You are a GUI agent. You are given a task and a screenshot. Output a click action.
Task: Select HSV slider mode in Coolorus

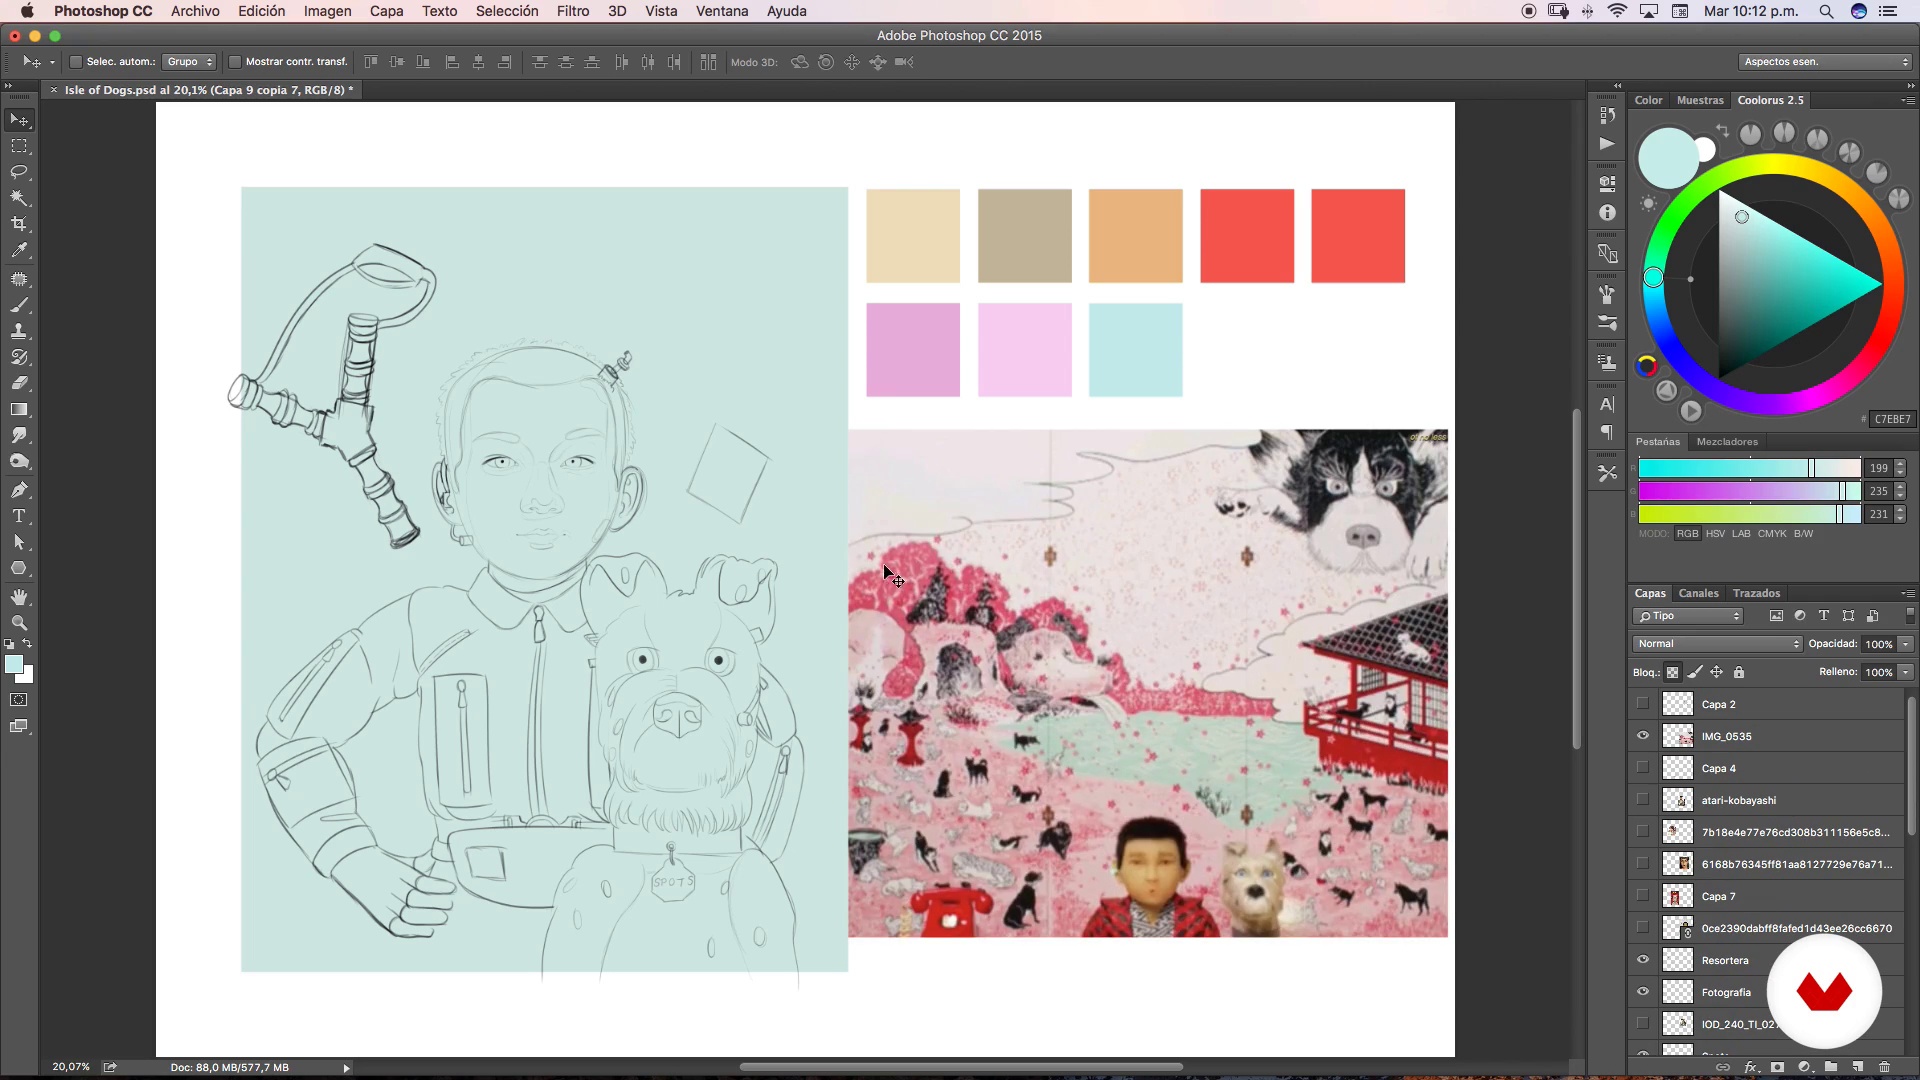point(1715,534)
